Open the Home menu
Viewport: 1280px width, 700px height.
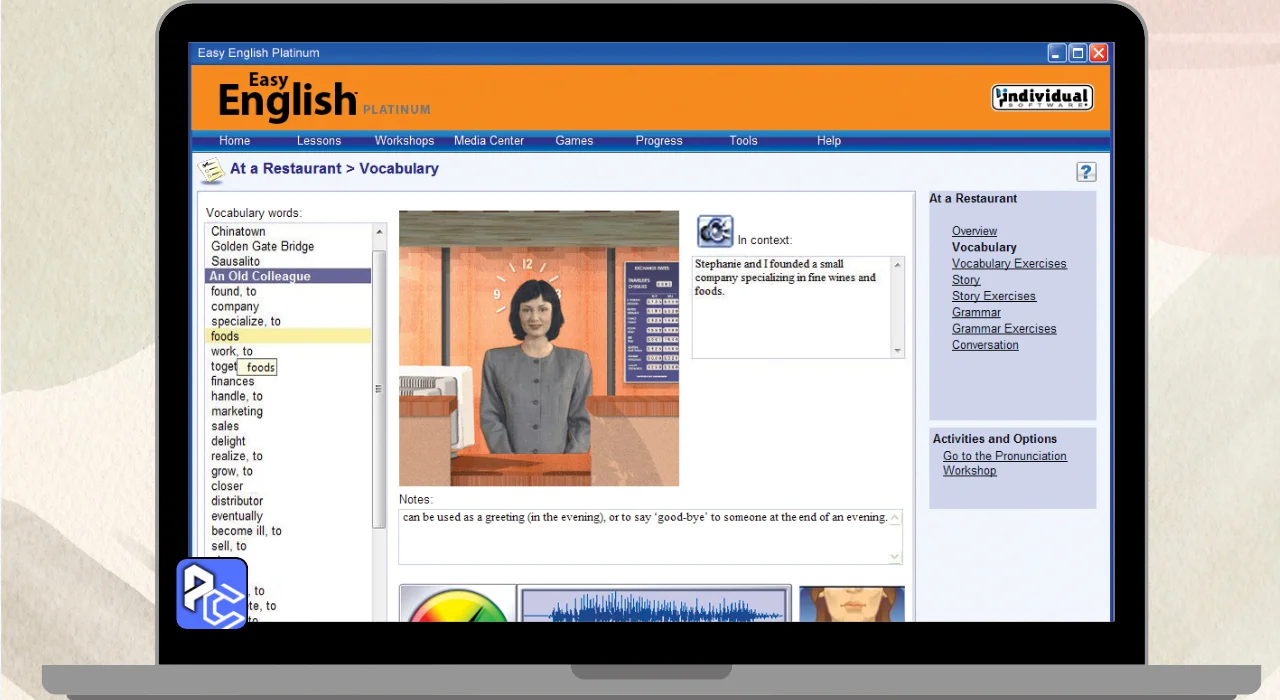tap(235, 141)
